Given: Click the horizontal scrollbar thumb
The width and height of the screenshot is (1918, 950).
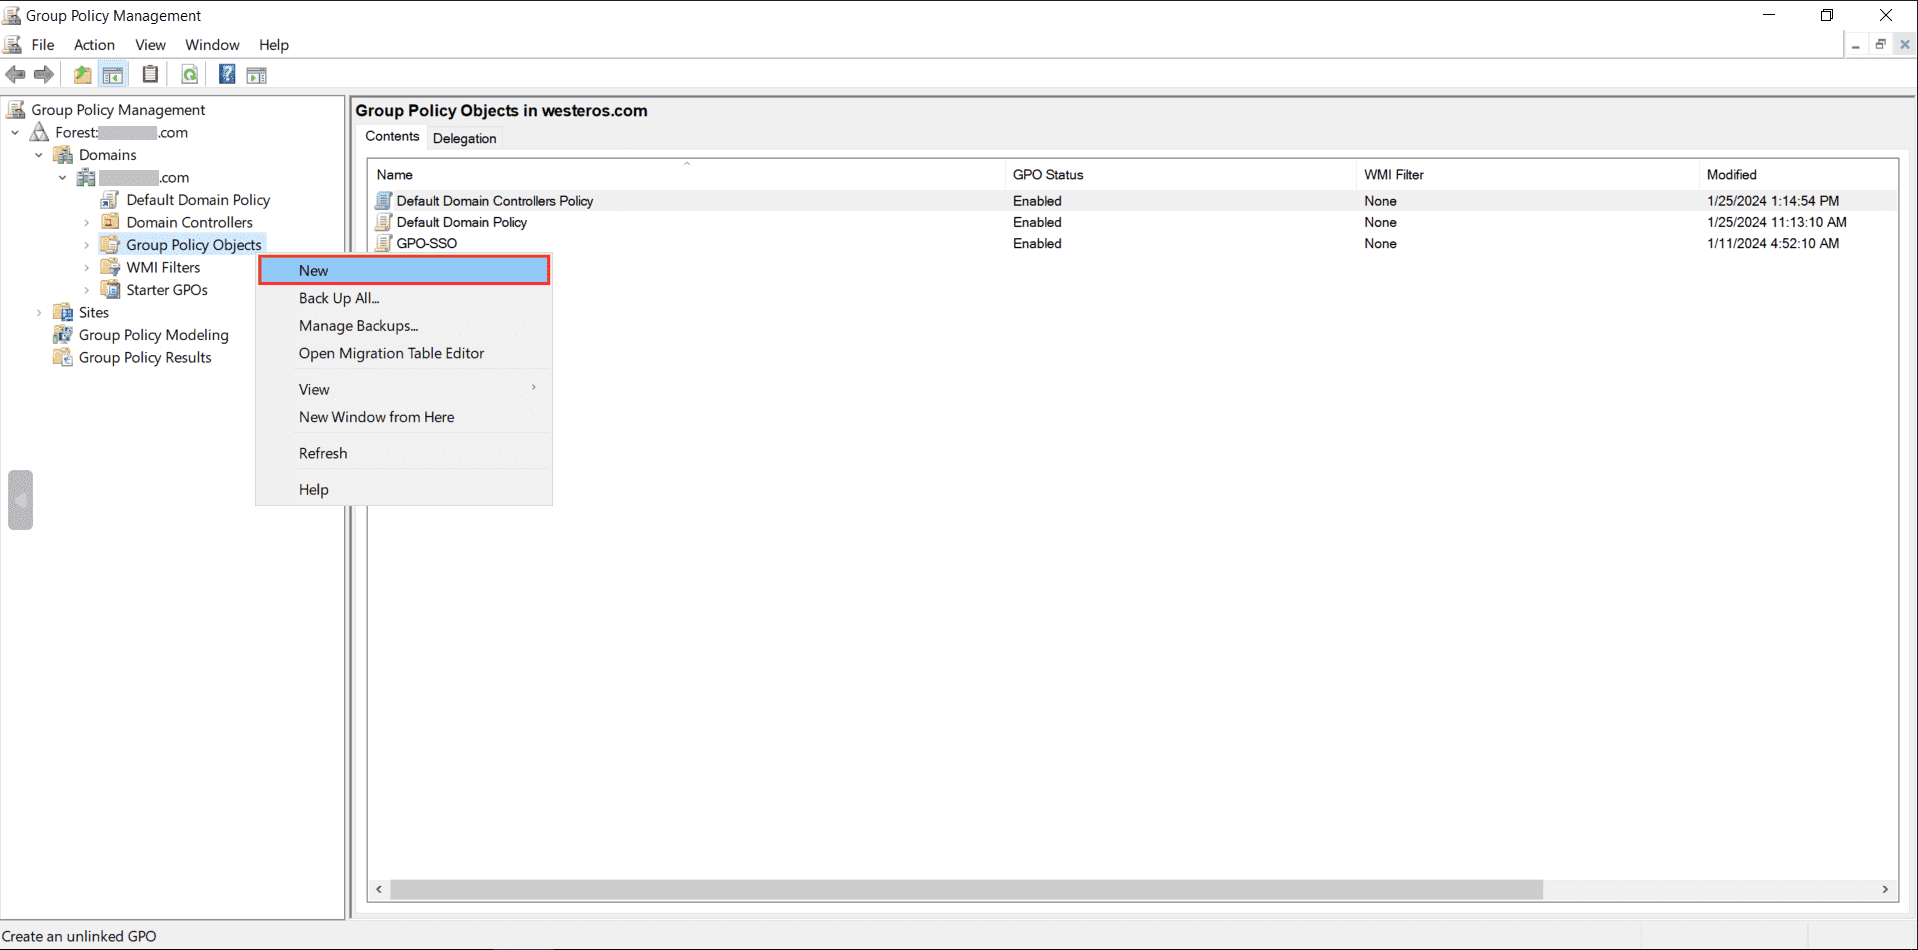Looking at the screenshot, I should [x=966, y=889].
